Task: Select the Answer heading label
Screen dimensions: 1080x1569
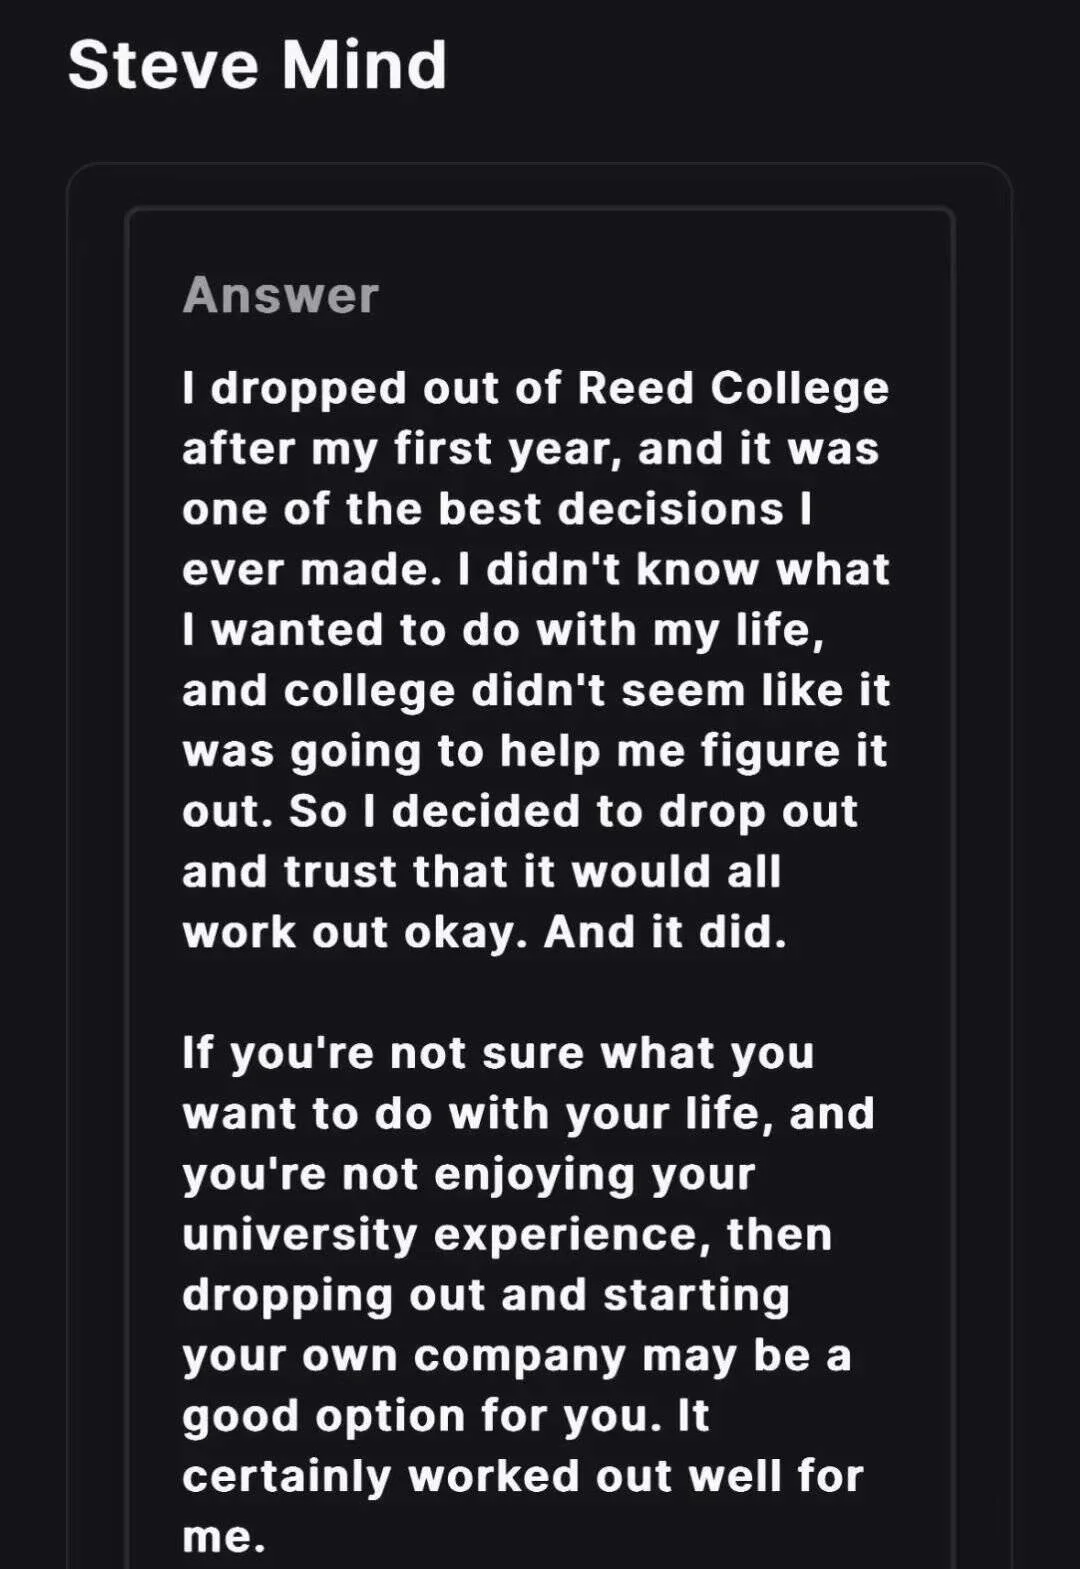Action: point(281,295)
